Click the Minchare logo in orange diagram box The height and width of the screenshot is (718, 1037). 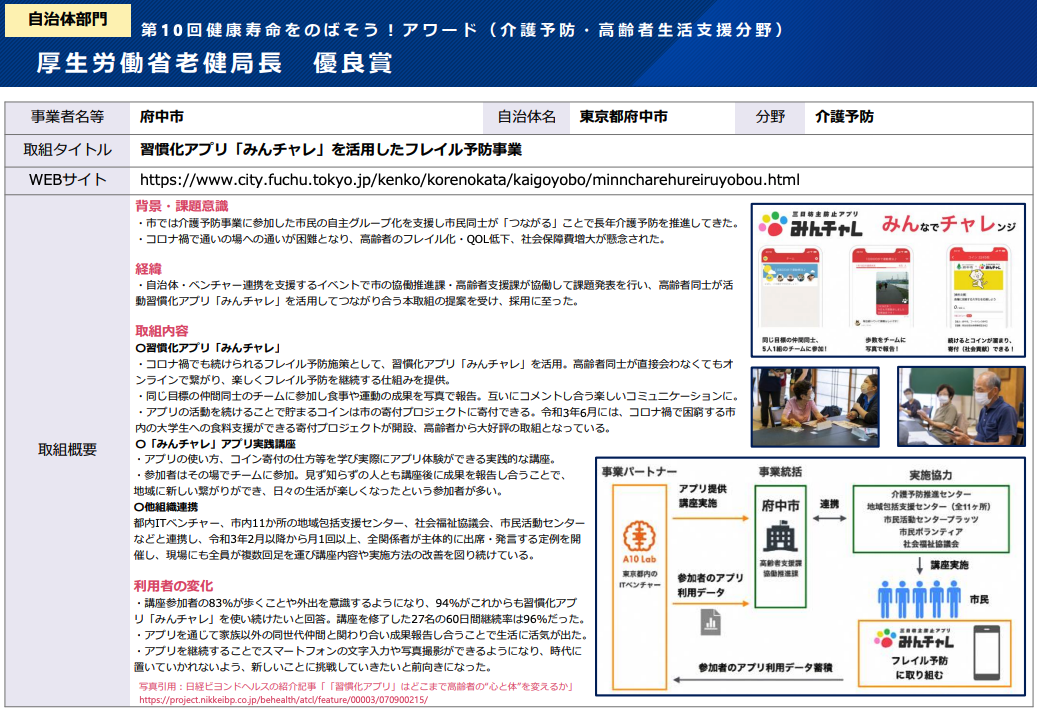pyautogui.click(x=914, y=639)
